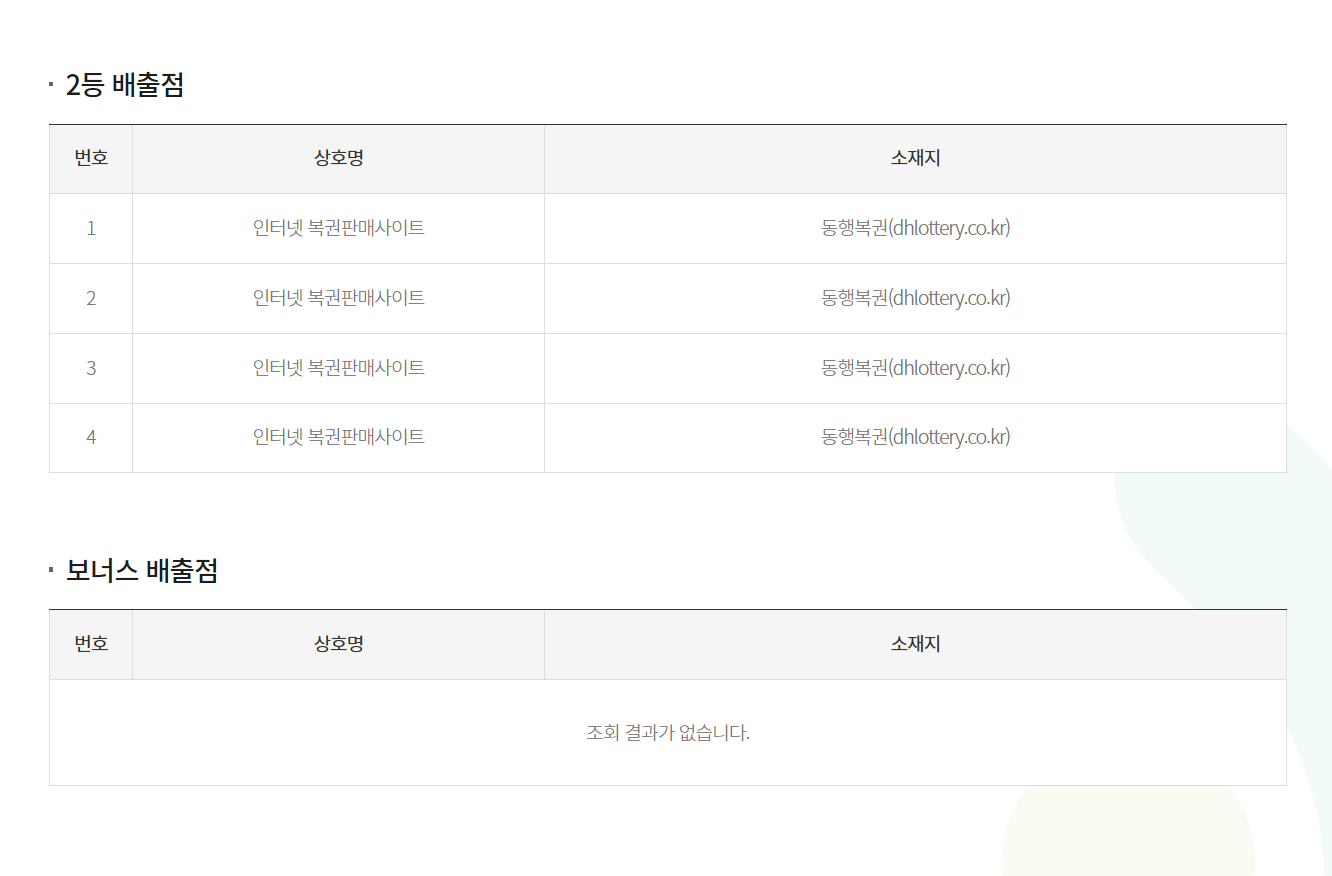The image size is (1332, 876).
Task: Select row number 1 cell
Action: [x=91, y=228]
